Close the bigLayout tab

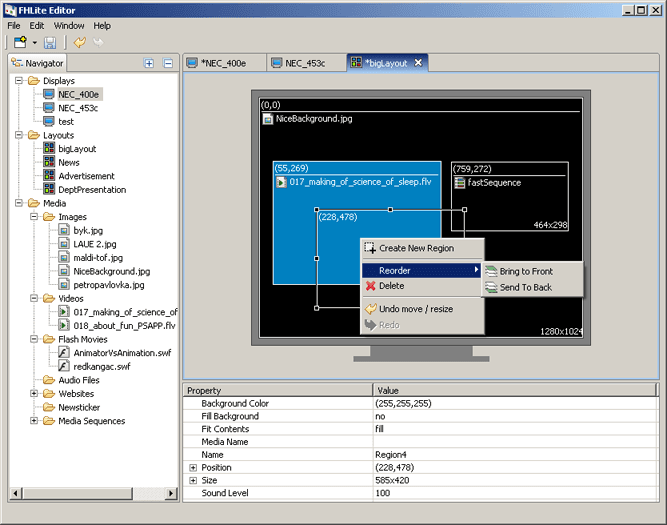coord(419,63)
